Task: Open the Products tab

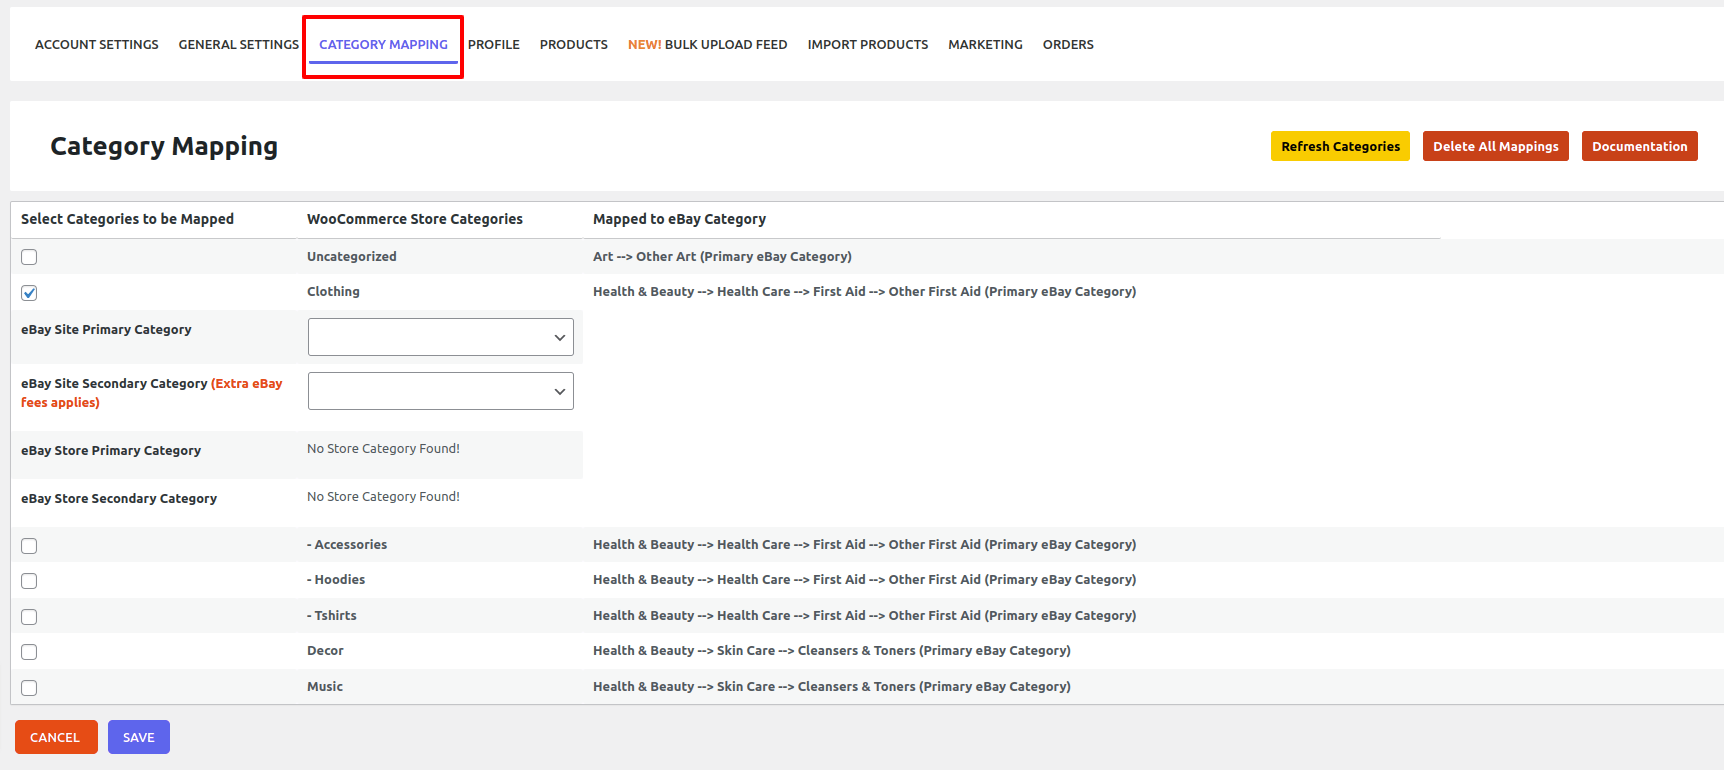Action: click(x=574, y=45)
